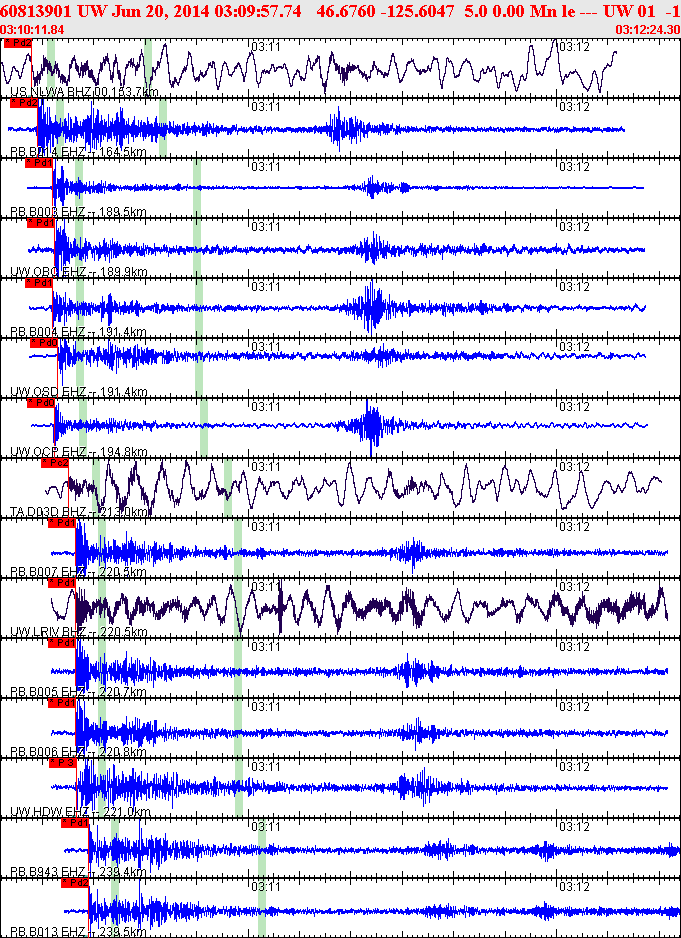Select the Pd2 pick flag on PB.B013 trace
The height and width of the screenshot is (938, 681).
75,882
